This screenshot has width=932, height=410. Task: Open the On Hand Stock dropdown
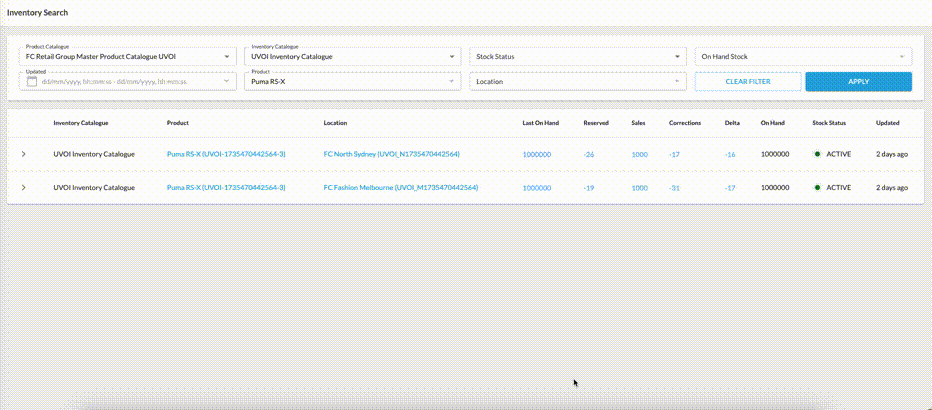pos(803,57)
